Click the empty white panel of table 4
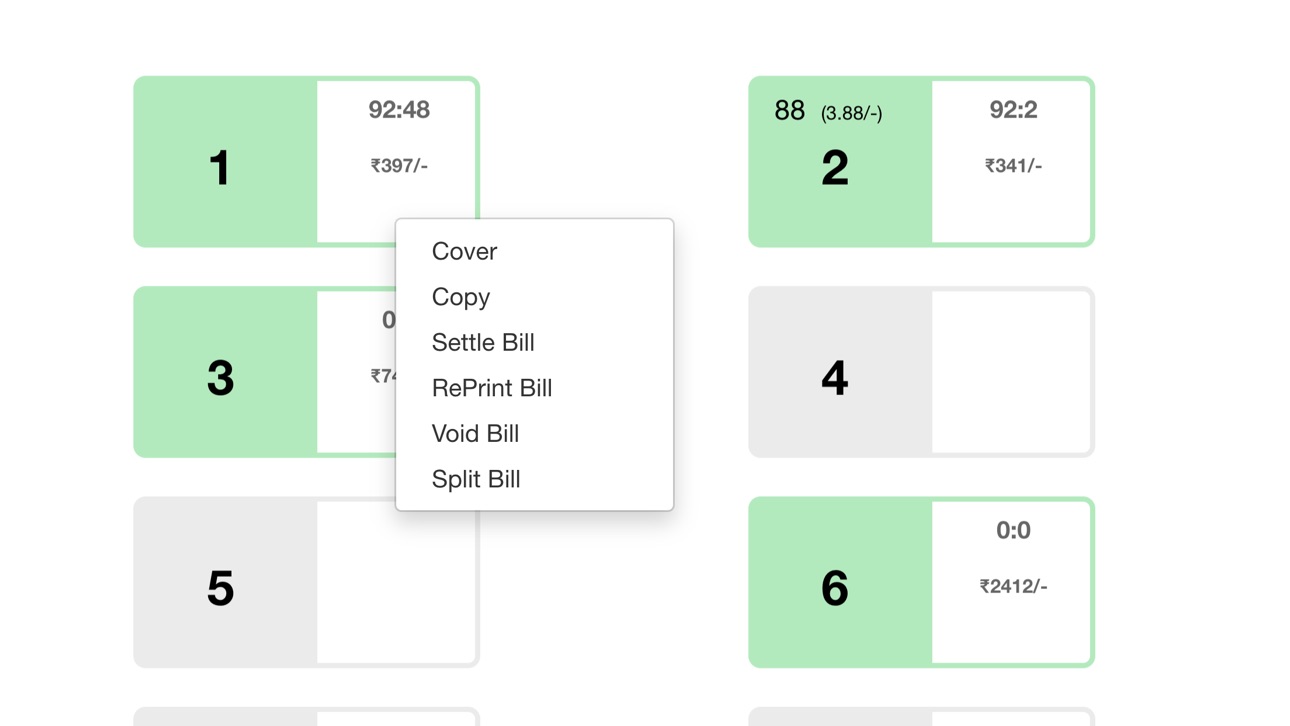Screen dimensions: 1290x726 click(x=1011, y=372)
